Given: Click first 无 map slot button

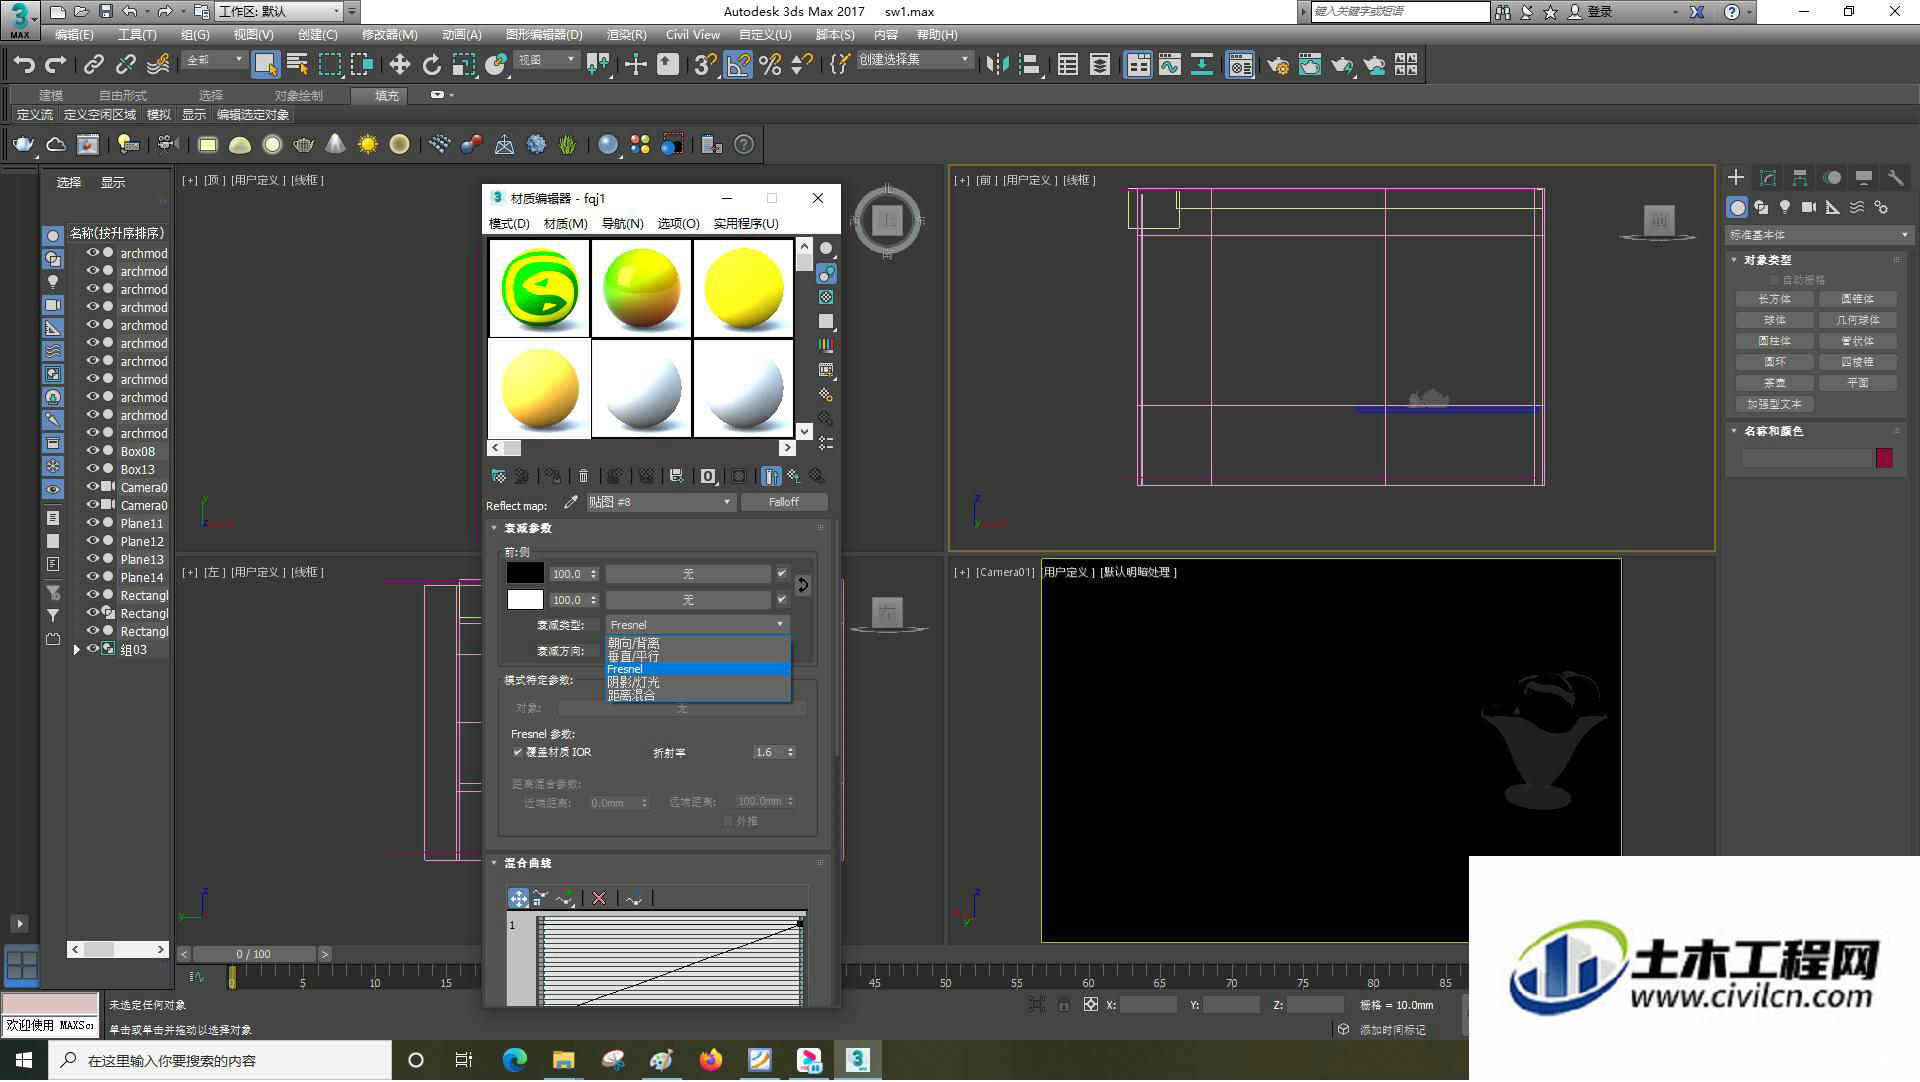Looking at the screenshot, I should click(688, 574).
